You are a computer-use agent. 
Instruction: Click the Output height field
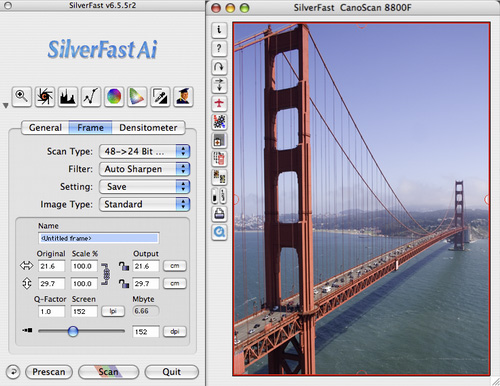(146, 284)
